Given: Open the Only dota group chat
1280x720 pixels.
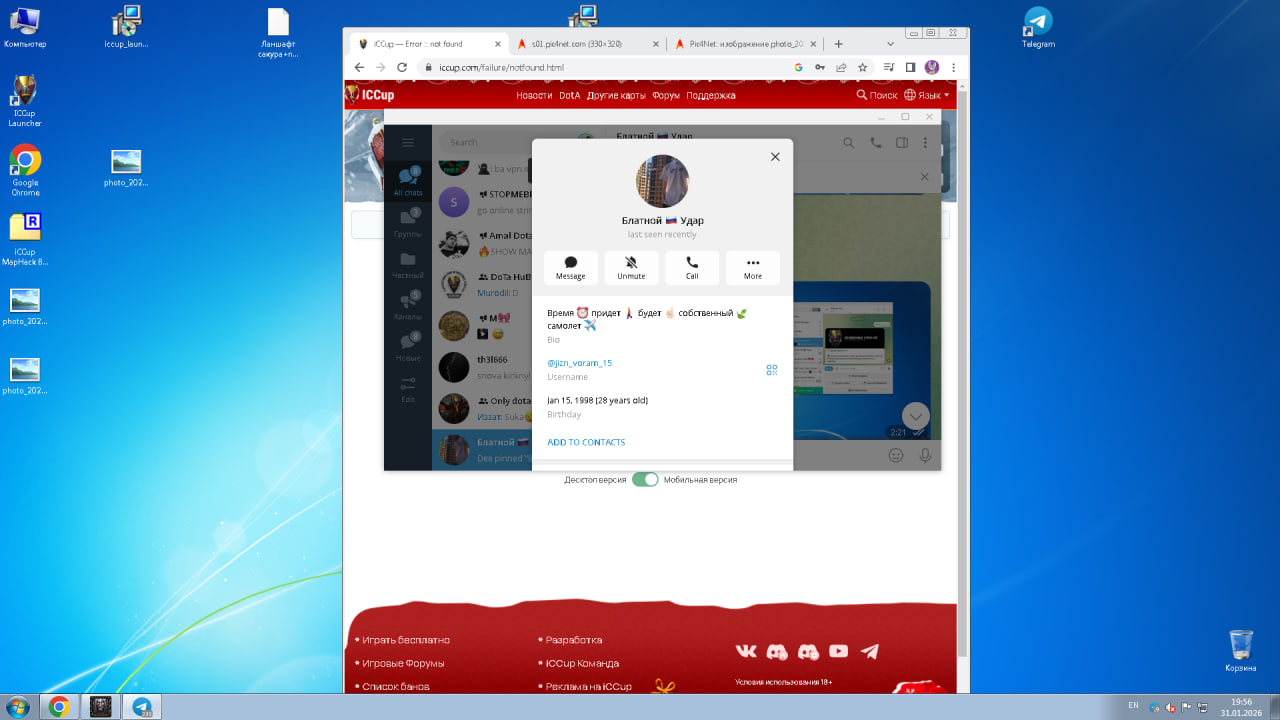Looking at the screenshot, I should pos(482,408).
